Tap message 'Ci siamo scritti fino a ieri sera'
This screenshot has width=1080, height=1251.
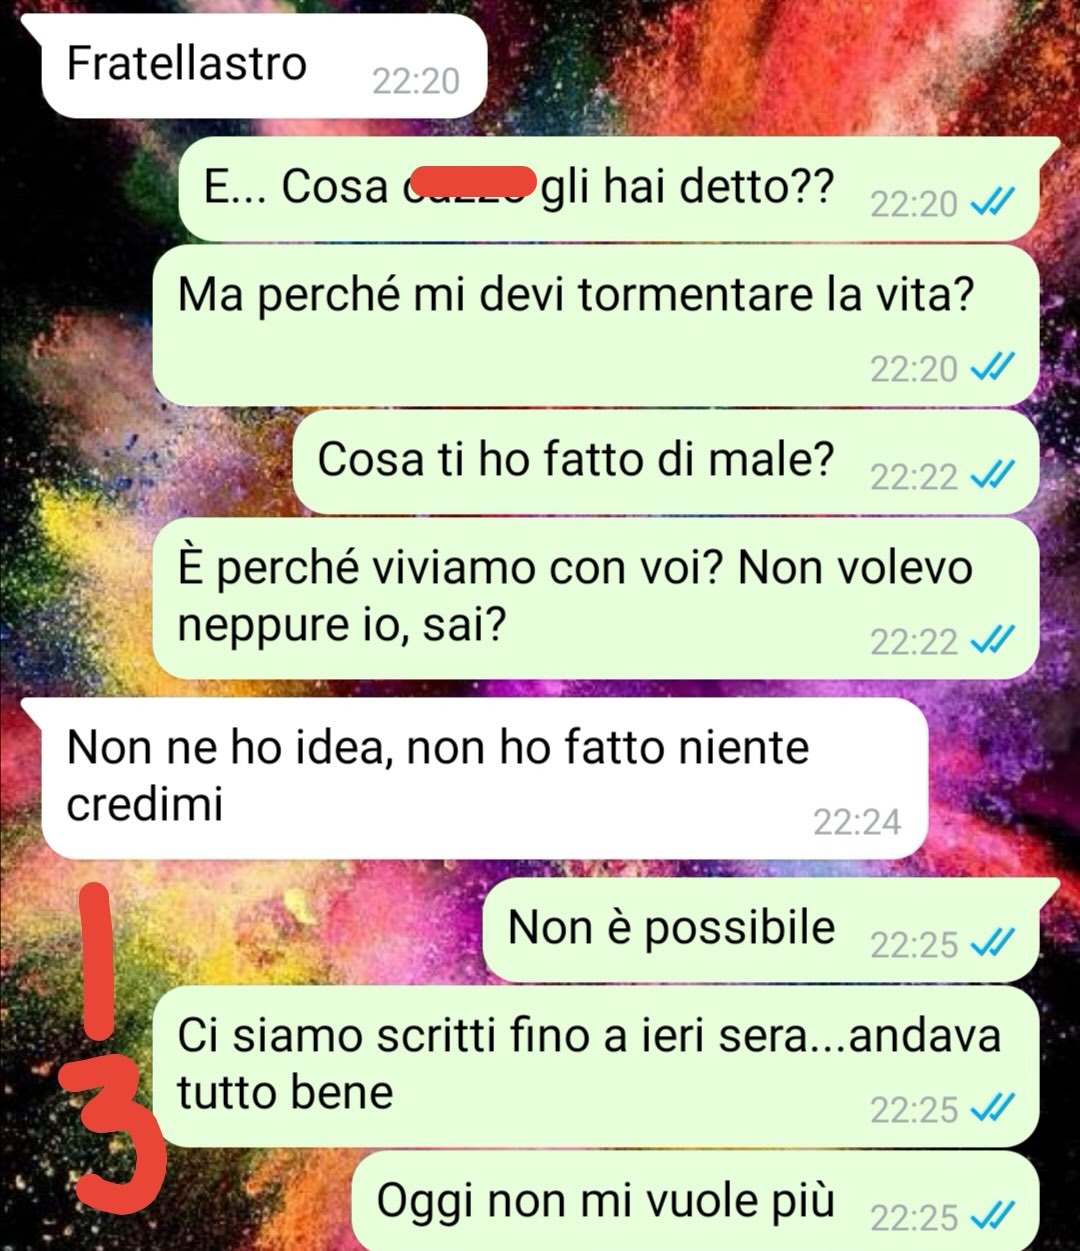(596, 1066)
